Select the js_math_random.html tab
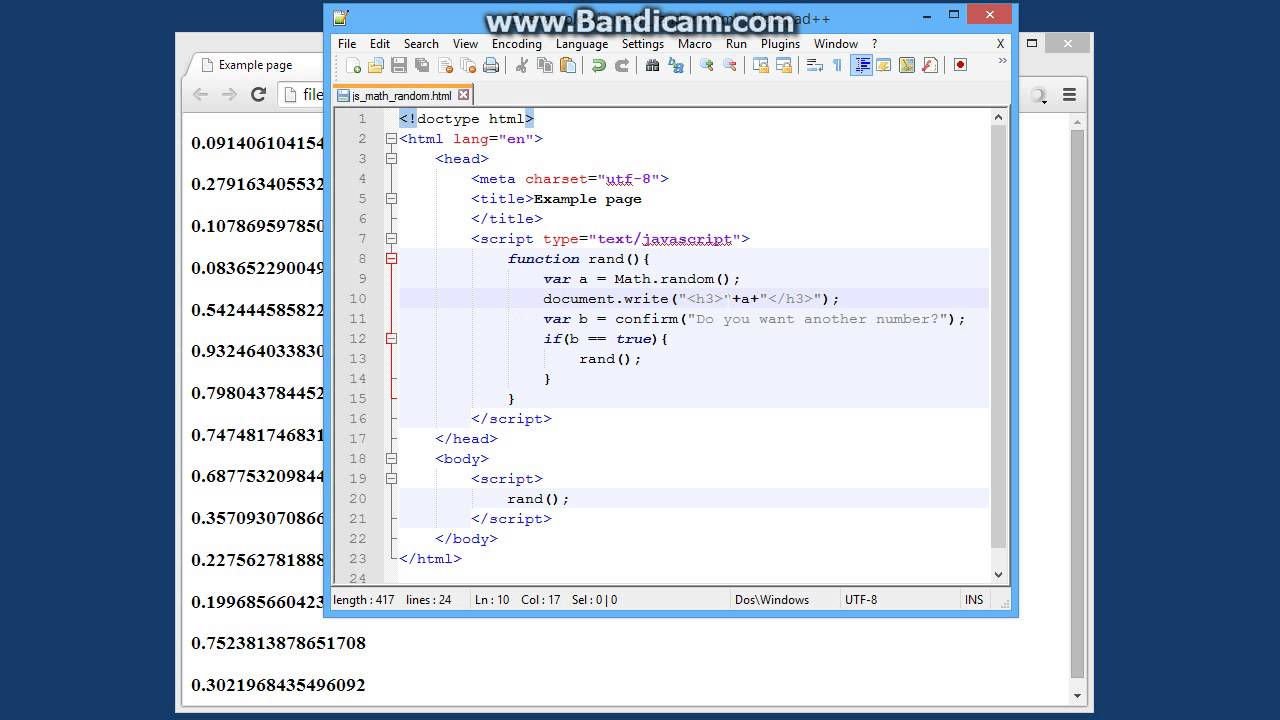1280x720 pixels. [402, 96]
